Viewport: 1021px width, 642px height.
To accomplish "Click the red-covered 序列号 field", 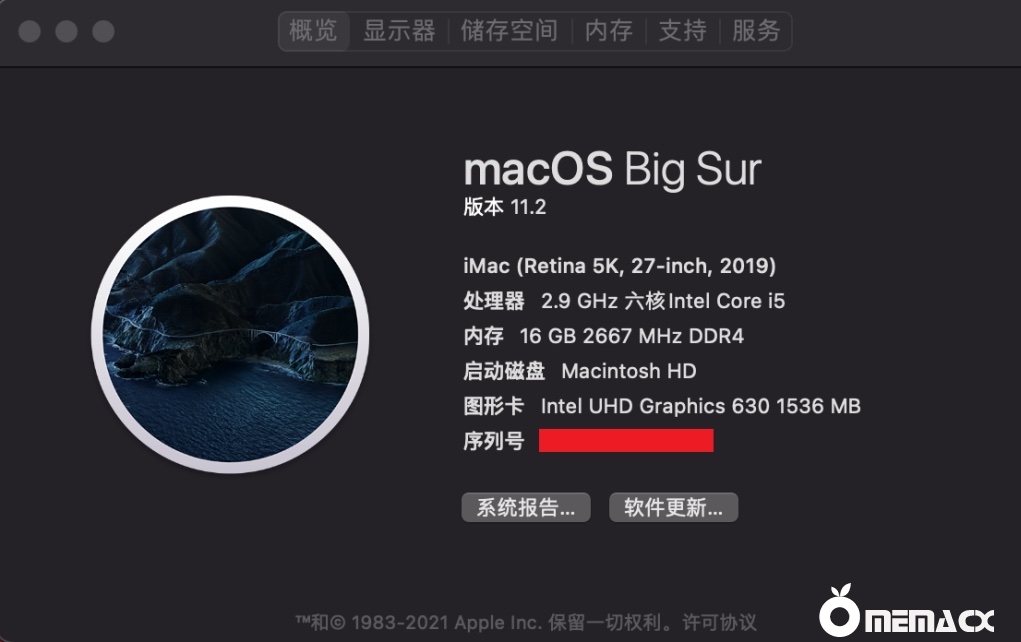I will coord(626,441).
